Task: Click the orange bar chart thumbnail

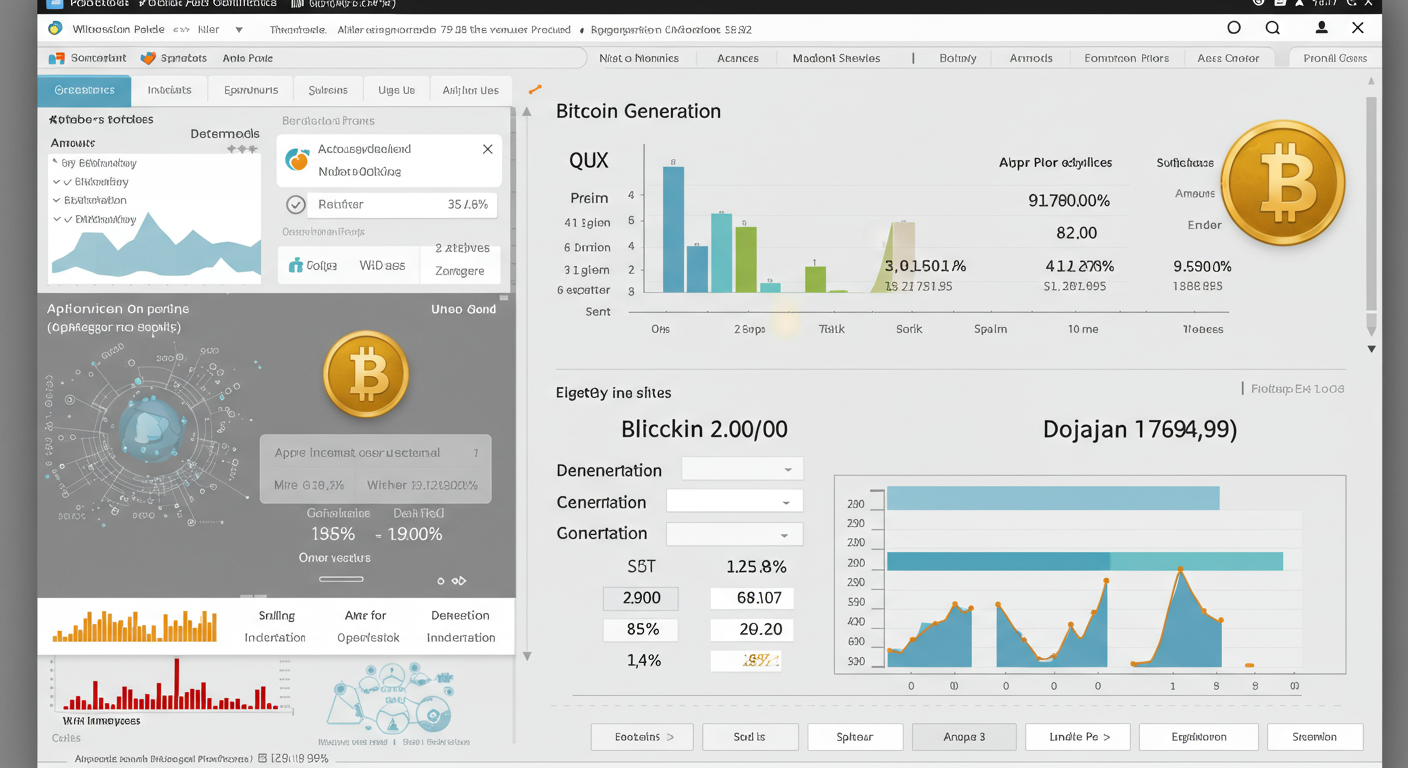Action: tap(135, 626)
